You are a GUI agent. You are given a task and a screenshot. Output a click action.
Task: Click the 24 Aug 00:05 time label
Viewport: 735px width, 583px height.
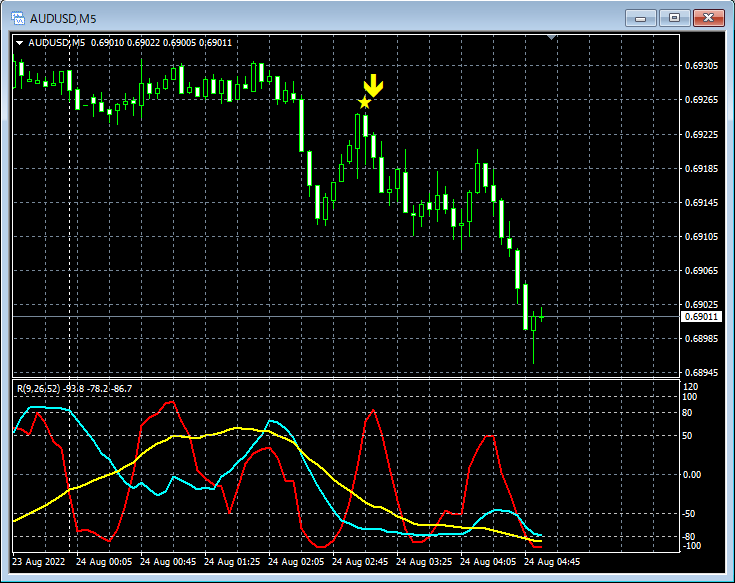104,561
